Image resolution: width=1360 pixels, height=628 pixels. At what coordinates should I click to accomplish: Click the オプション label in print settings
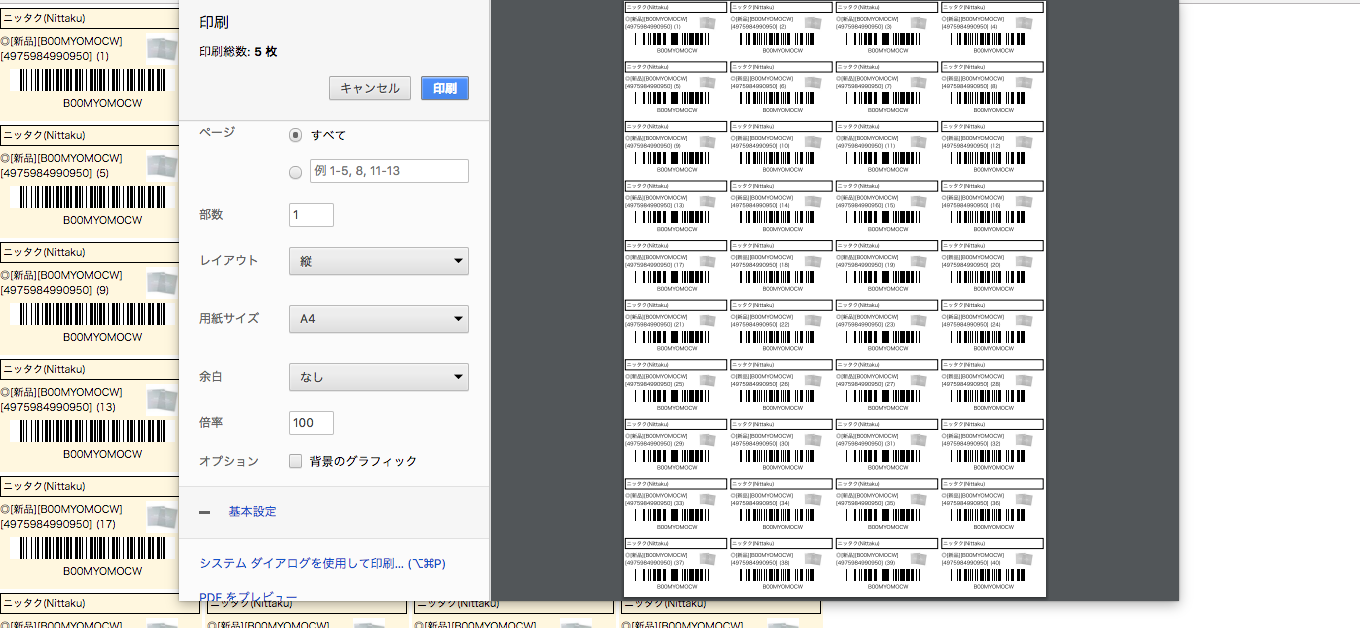[x=229, y=461]
